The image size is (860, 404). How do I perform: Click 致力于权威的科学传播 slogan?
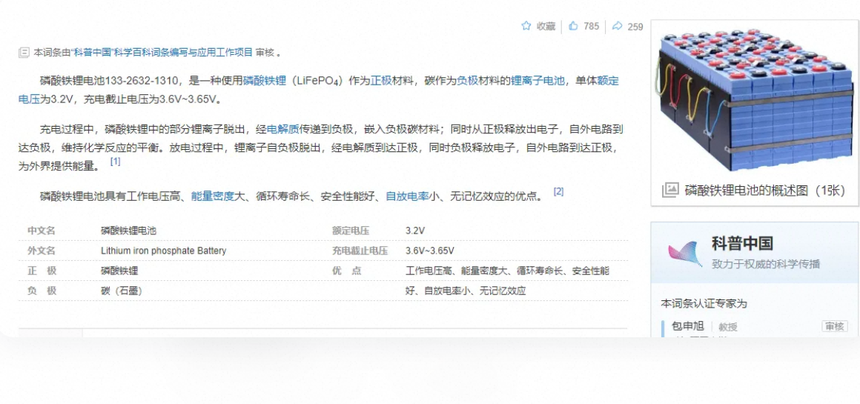[766, 264]
